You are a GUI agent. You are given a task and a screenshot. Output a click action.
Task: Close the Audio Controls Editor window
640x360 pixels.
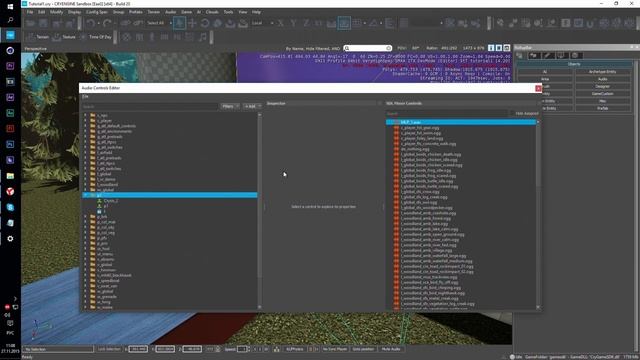click(x=538, y=89)
